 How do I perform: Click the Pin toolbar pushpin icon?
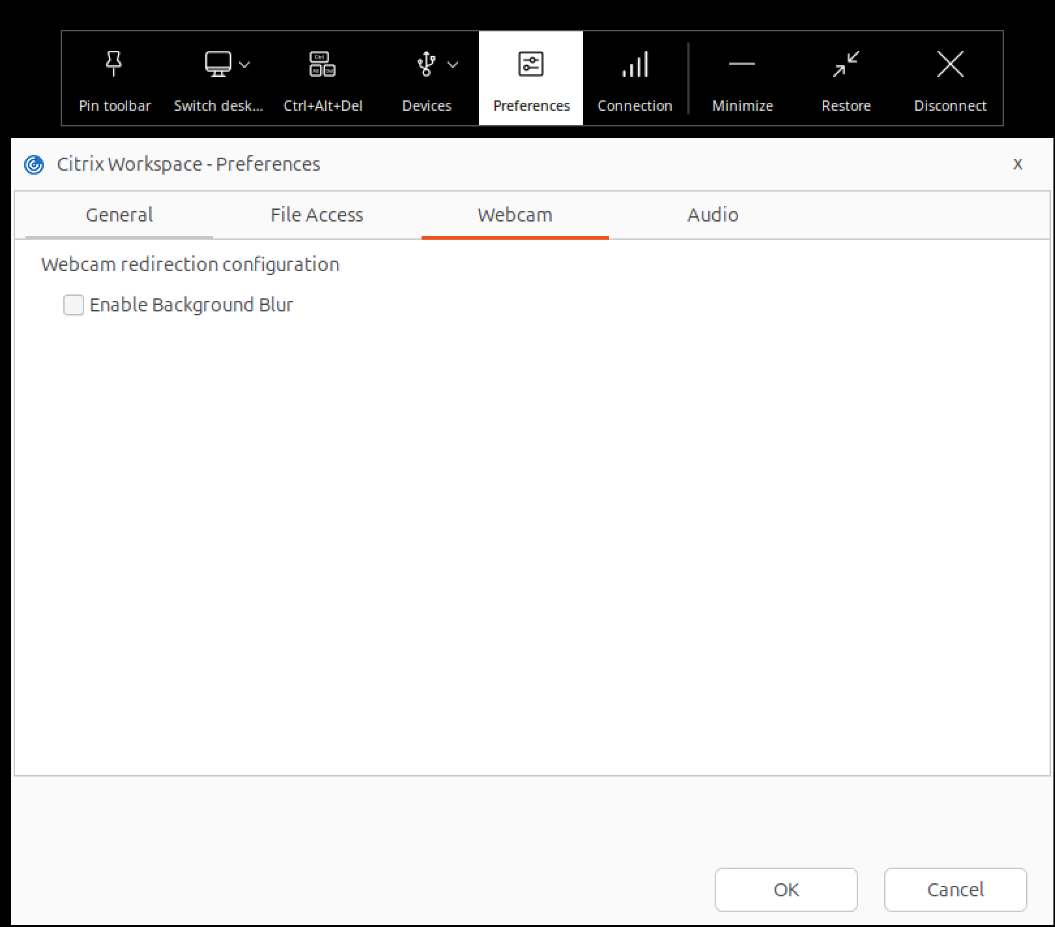(114, 65)
